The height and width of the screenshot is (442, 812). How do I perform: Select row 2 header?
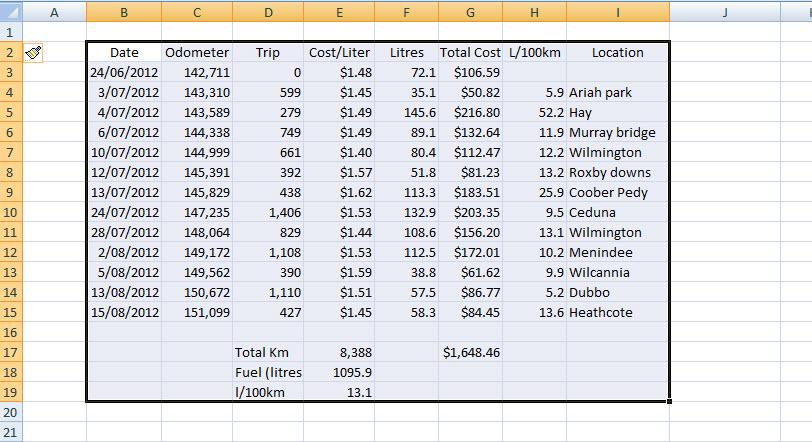coord(11,53)
